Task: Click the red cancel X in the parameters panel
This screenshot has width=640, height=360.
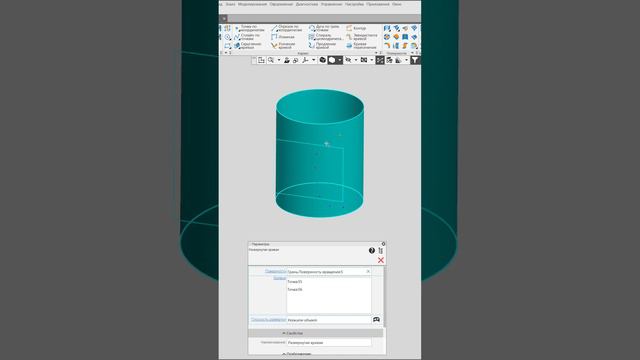Action: 381,260
